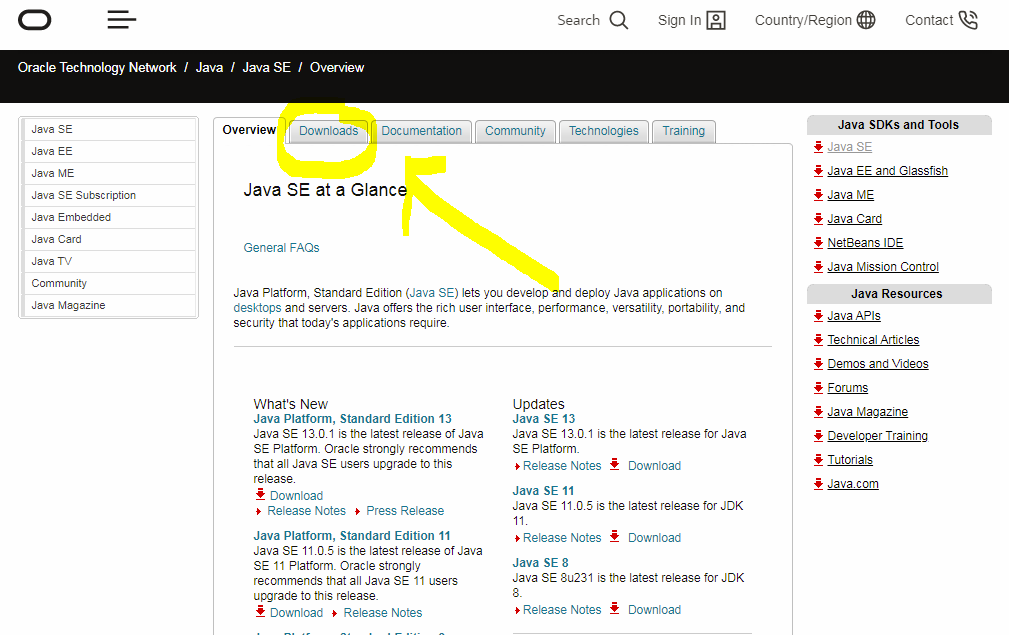Image resolution: width=1009 pixels, height=635 pixels.
Task: Open Java ME in left sidebar
Action: 109,173
